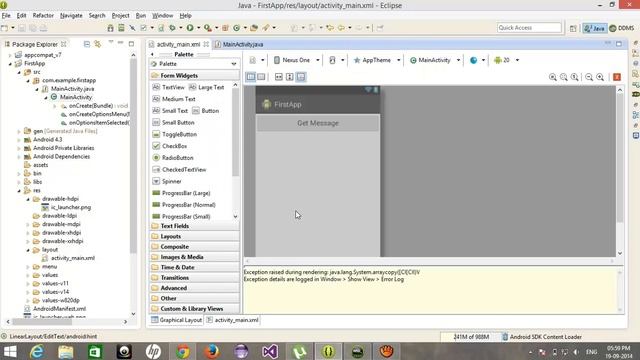
Task: Click the New file toolbar icon
Action: 4,28
